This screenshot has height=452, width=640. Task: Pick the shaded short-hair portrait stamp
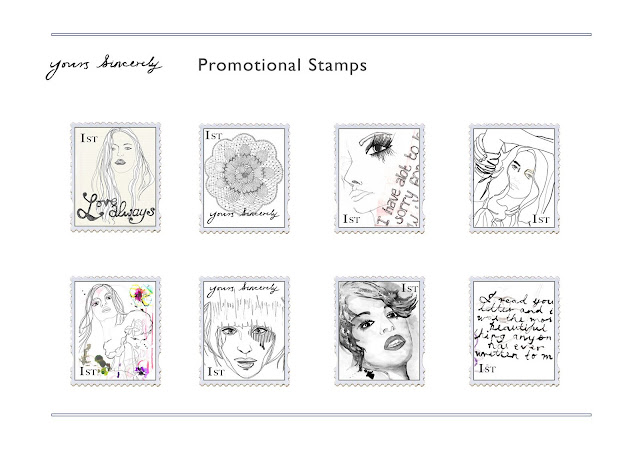[x=380, y=331]
